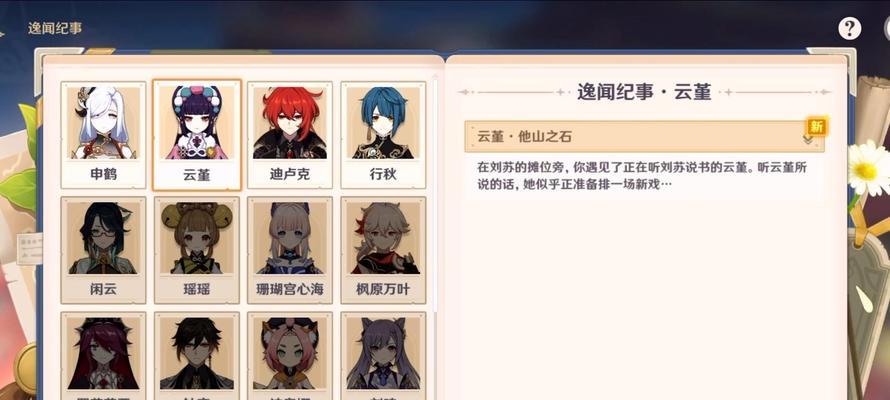Select Zhongli's dark-haired portrait card

(197, 356)
